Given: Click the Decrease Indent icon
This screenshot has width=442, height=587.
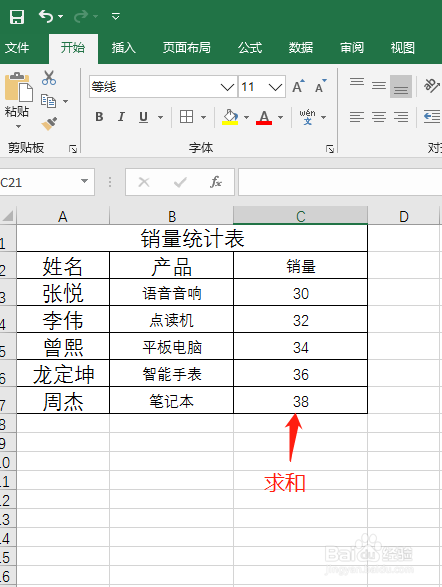Looking at the screenshot, I should pyautogui.click(x=432, y=117).
